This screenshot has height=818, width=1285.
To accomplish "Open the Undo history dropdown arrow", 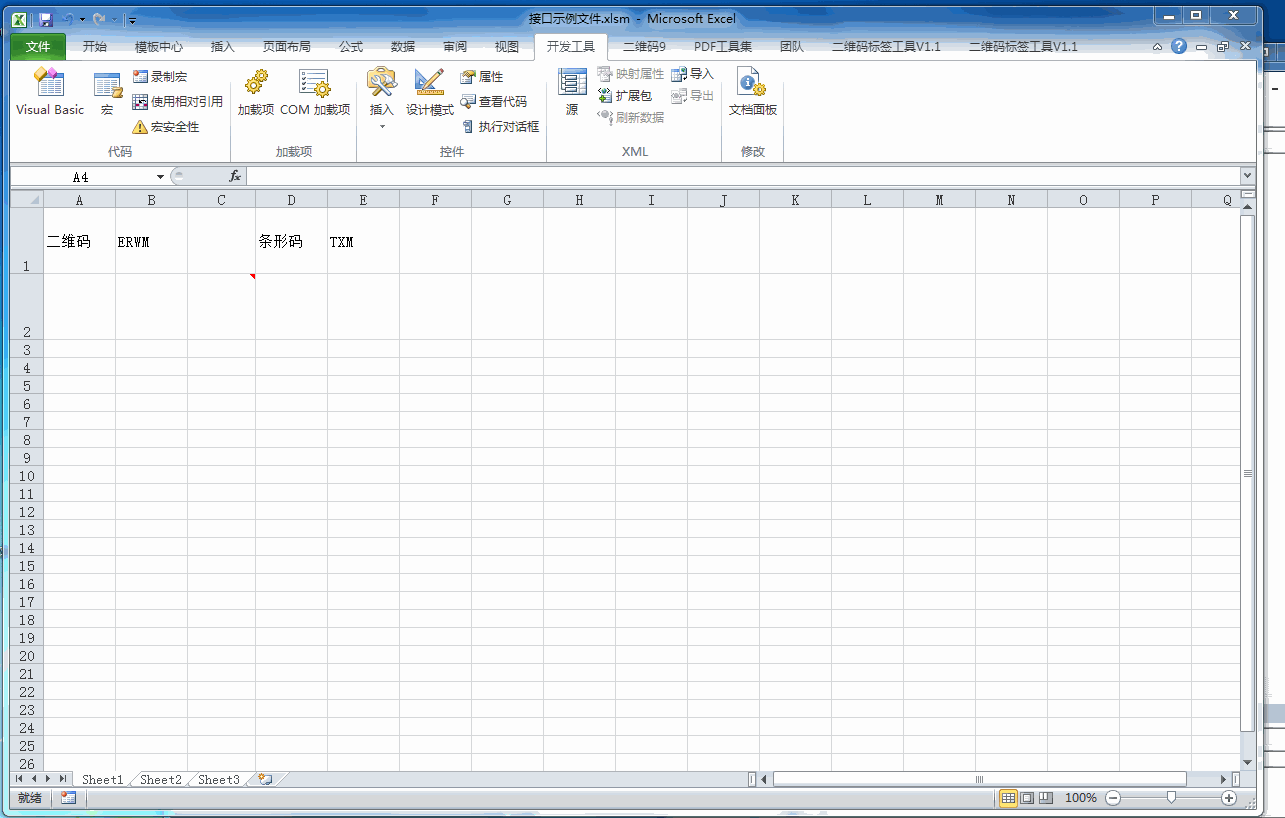I will pyautogui.click(x=83, y=19).
